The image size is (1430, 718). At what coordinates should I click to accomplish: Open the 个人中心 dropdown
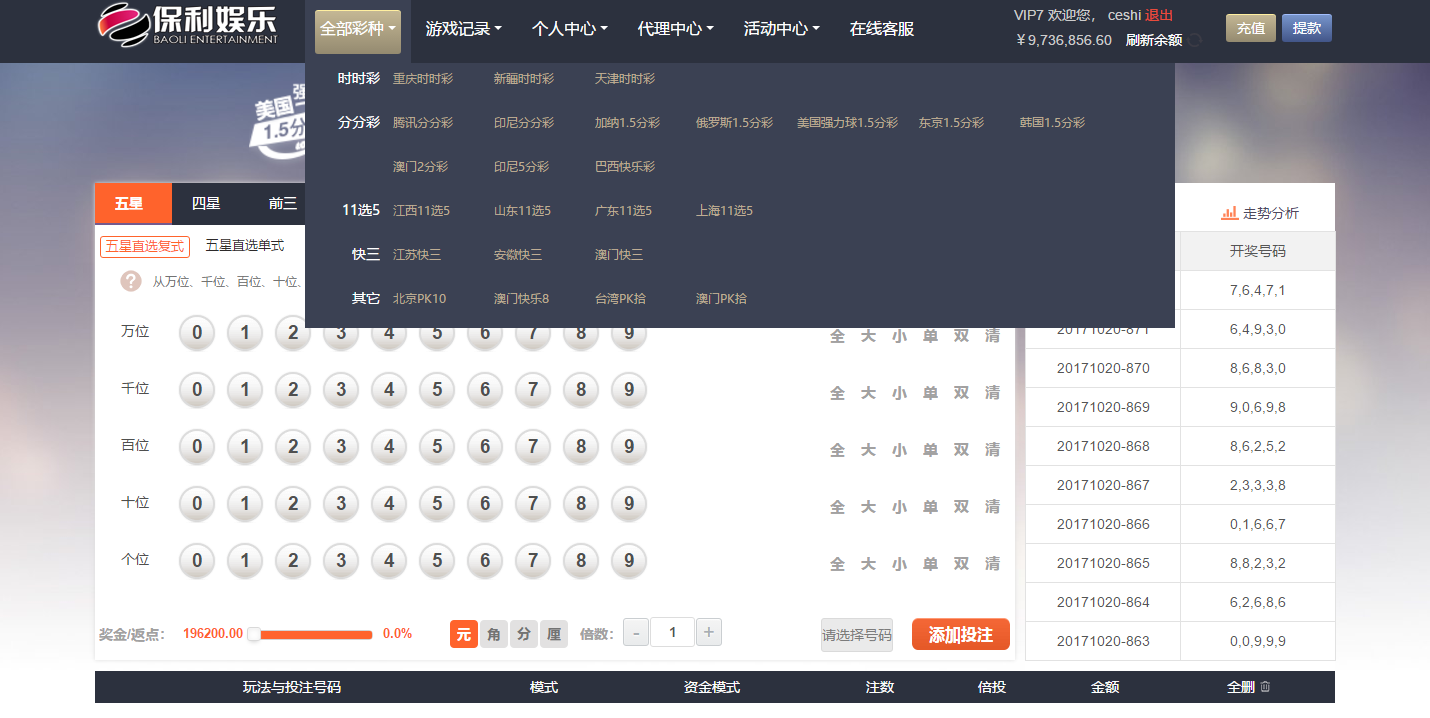click(569, 29)
